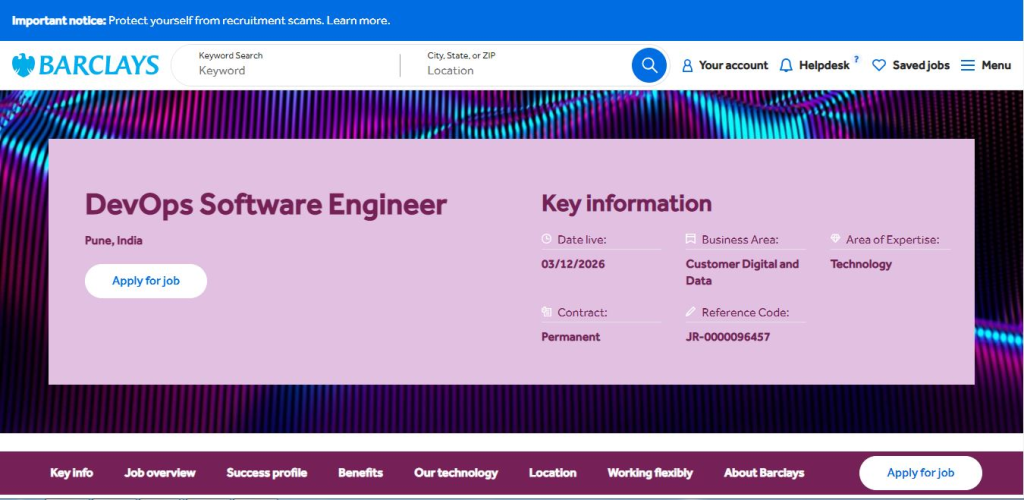Viewport: 1024px width, 500px height.
Task: Click the DevOps Software Engineer title
Action: (x=266, y=205)
